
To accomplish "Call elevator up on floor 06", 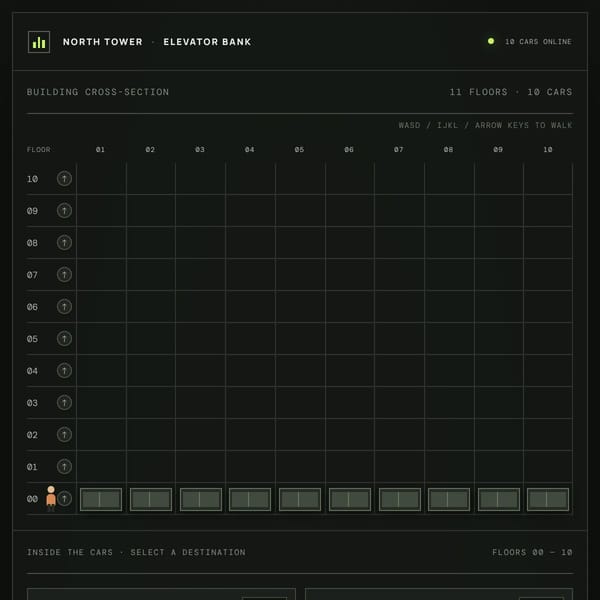I will tap(64, 307).
